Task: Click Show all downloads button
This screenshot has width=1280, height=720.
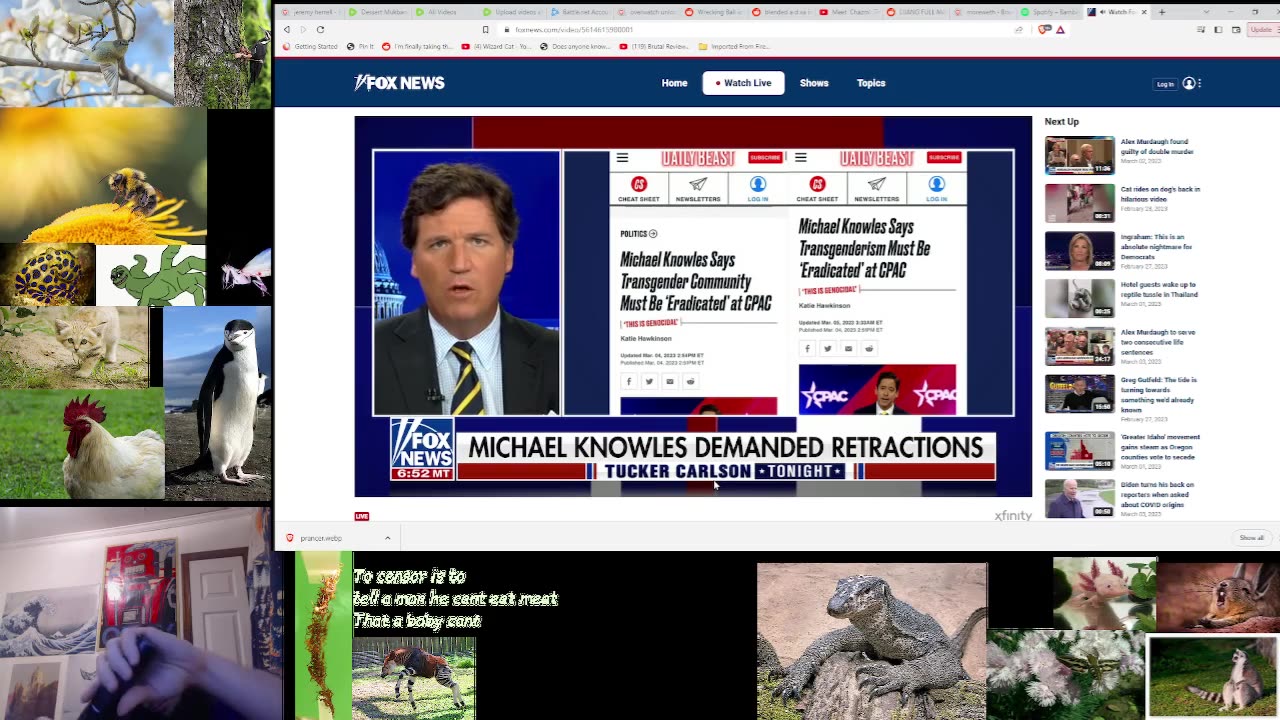Action: coord(1252,538)
